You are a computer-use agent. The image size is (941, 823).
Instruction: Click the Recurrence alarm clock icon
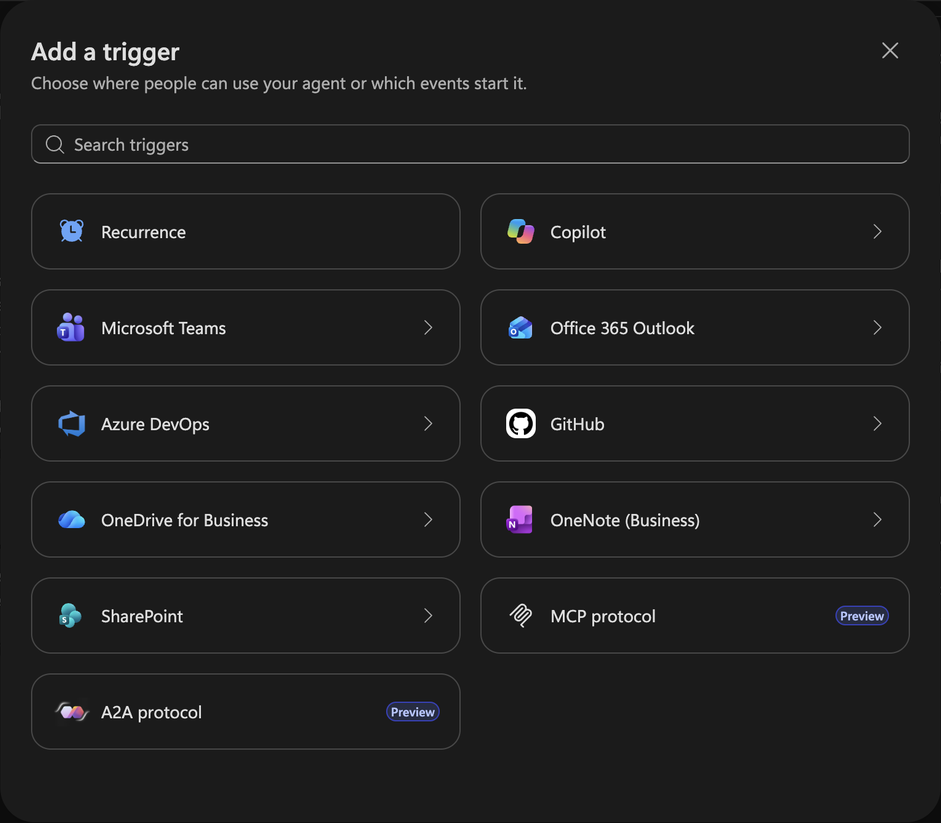coord(71,231)
